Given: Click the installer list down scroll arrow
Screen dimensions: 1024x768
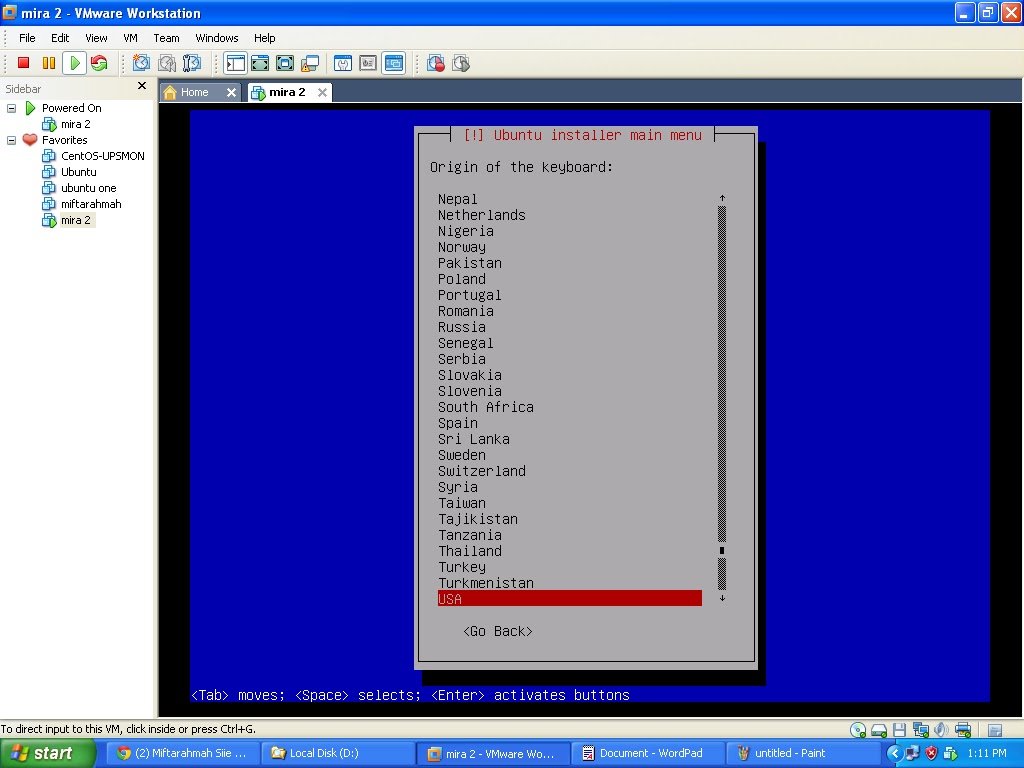Looking at the screenshot, I should pyautogui.click(x=722, y=598).
